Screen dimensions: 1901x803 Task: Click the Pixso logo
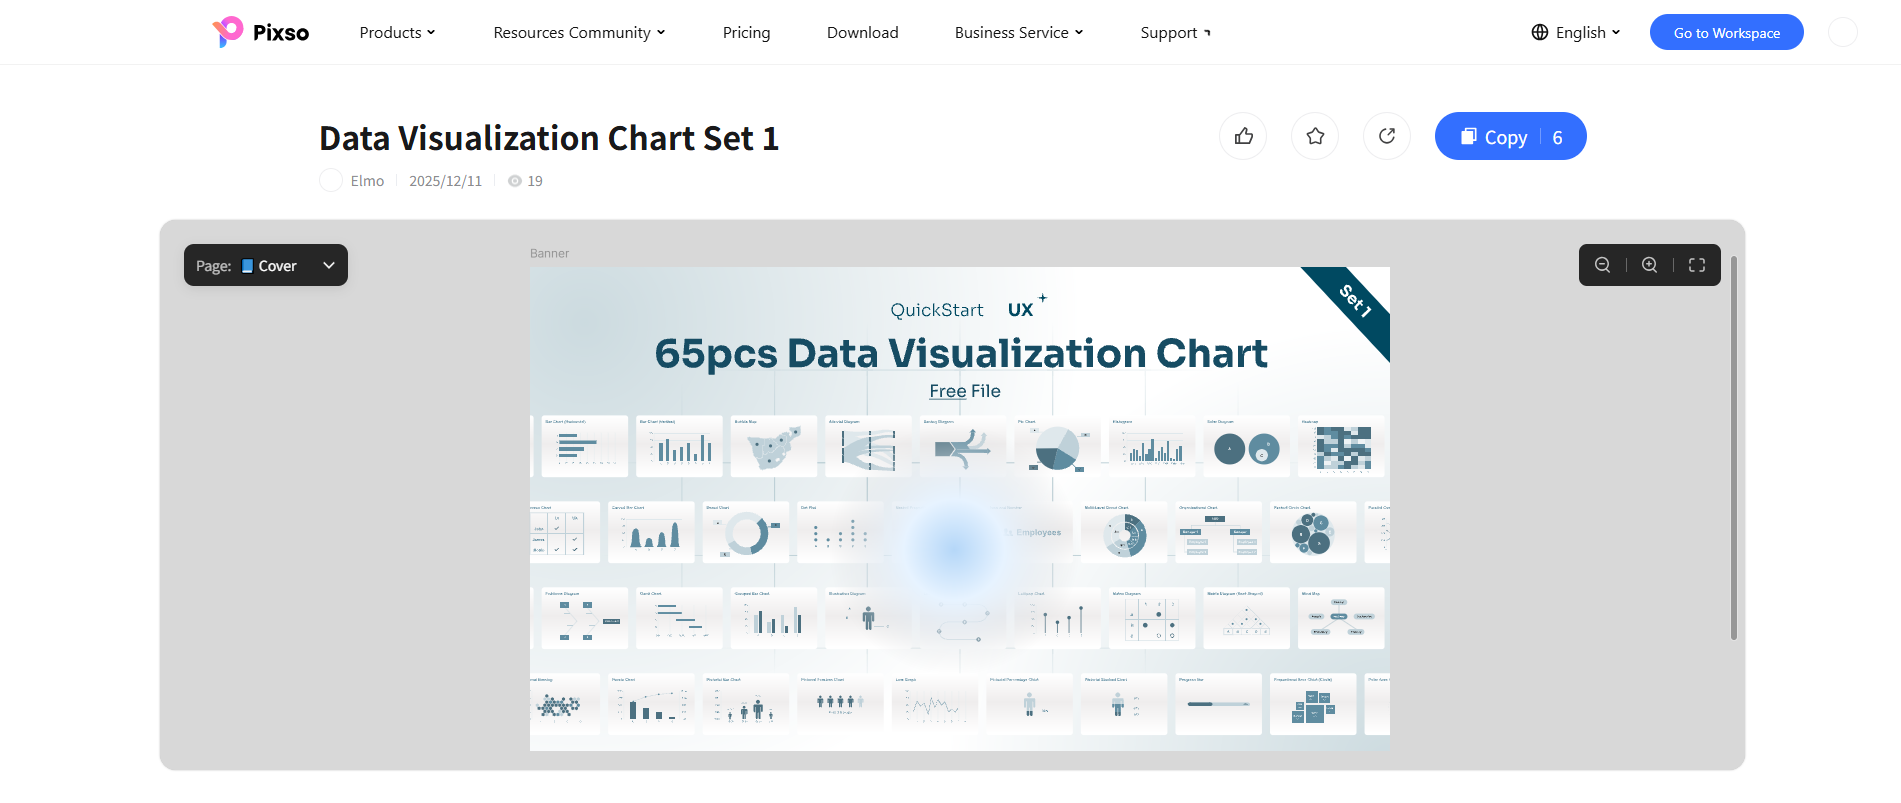[260, 32]
